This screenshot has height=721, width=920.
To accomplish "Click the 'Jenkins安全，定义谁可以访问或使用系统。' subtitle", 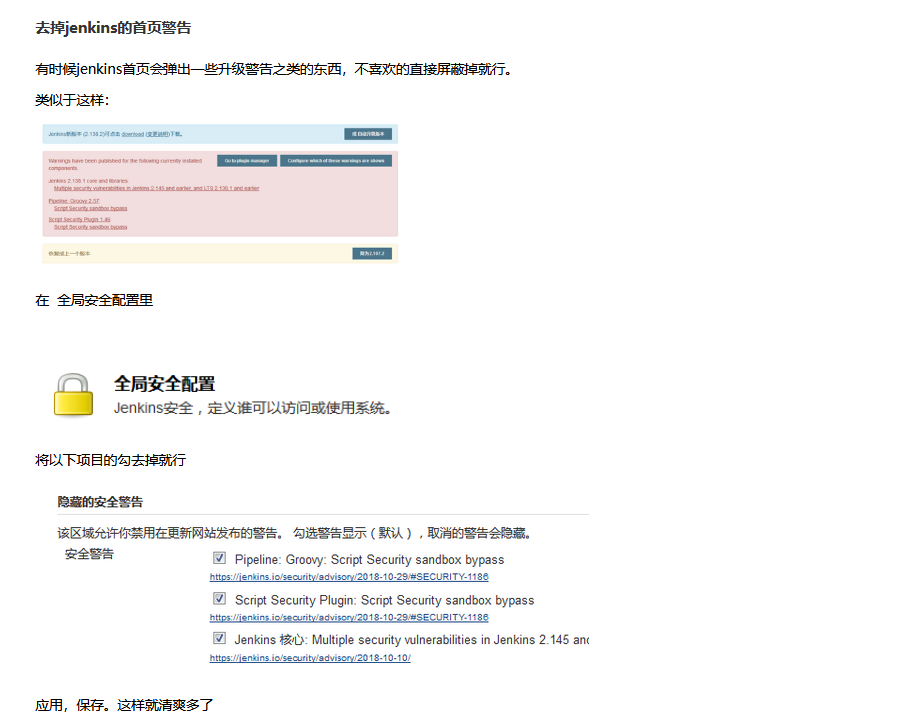I will (253, 408).
